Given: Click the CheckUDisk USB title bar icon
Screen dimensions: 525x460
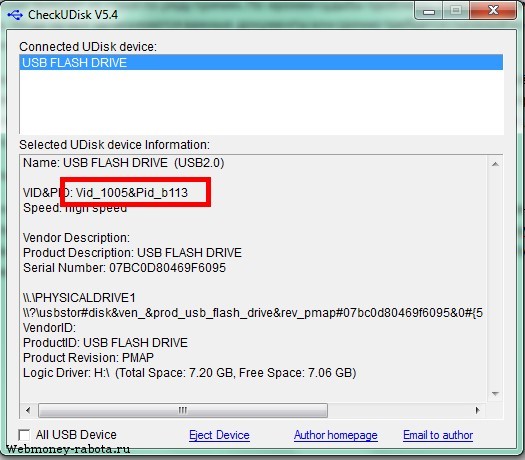Looking at the screenshot, I should tap(15, 15).
